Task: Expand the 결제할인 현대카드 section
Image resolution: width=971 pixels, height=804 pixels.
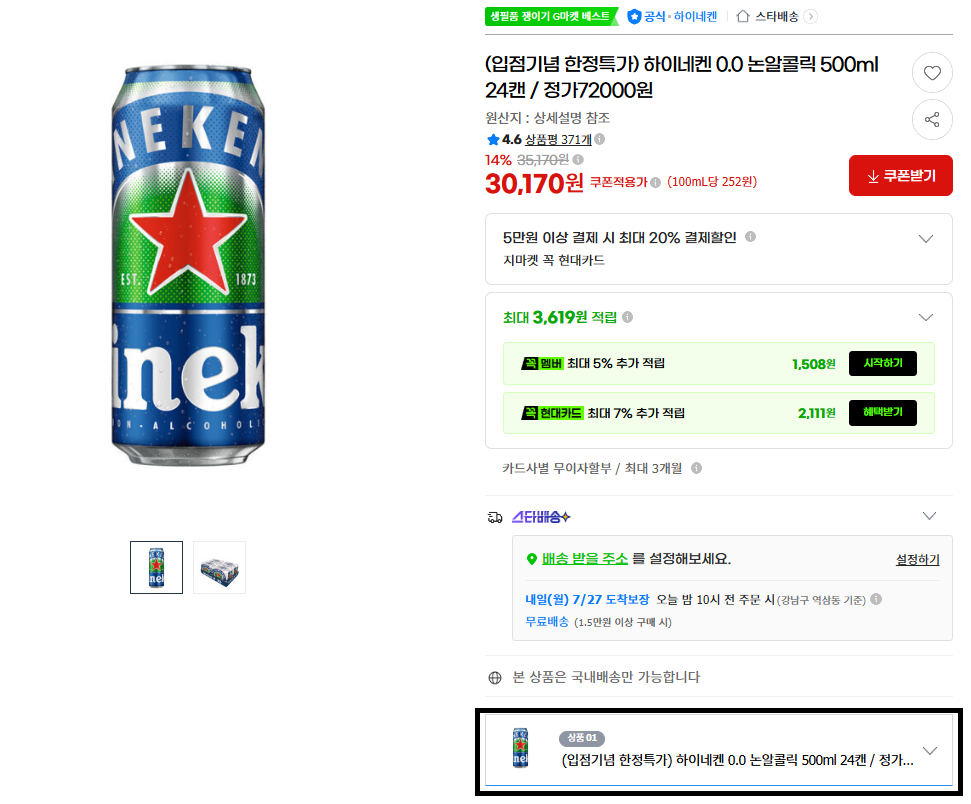Action: tap(926, 239)
